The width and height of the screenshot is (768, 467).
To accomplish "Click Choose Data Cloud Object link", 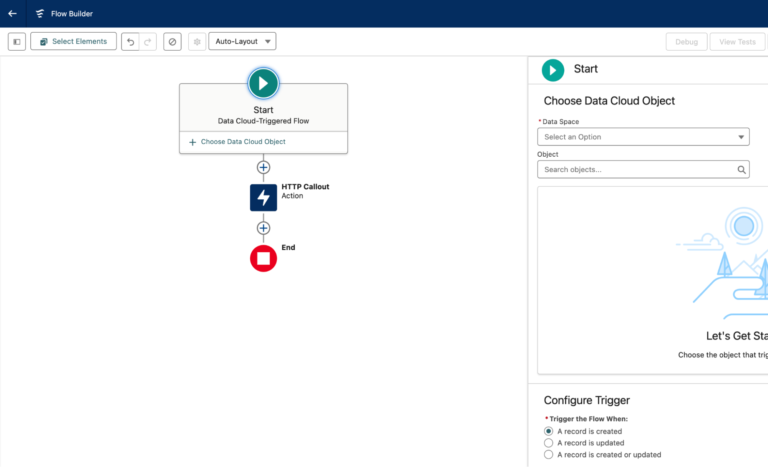I will [243, 142].
